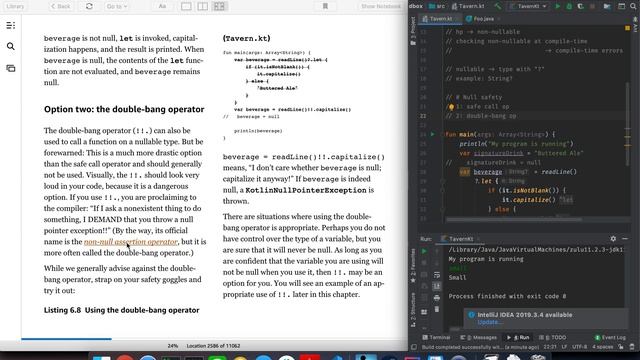Click the Clear All trash icon in Run console
Viewport: 640px width, 360px height.
tap(437, 309)
